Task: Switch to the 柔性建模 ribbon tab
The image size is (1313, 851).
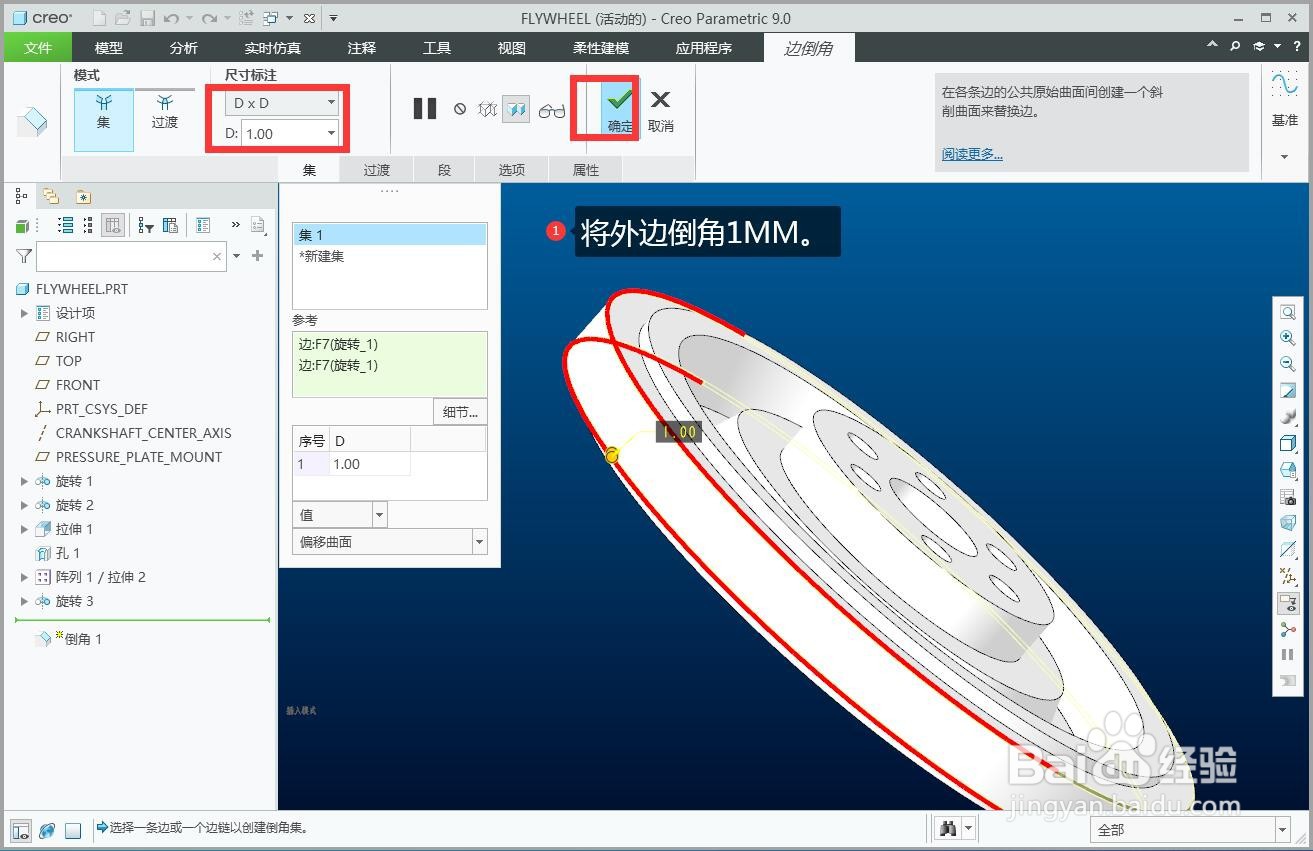Action: [x=601, y=47]
